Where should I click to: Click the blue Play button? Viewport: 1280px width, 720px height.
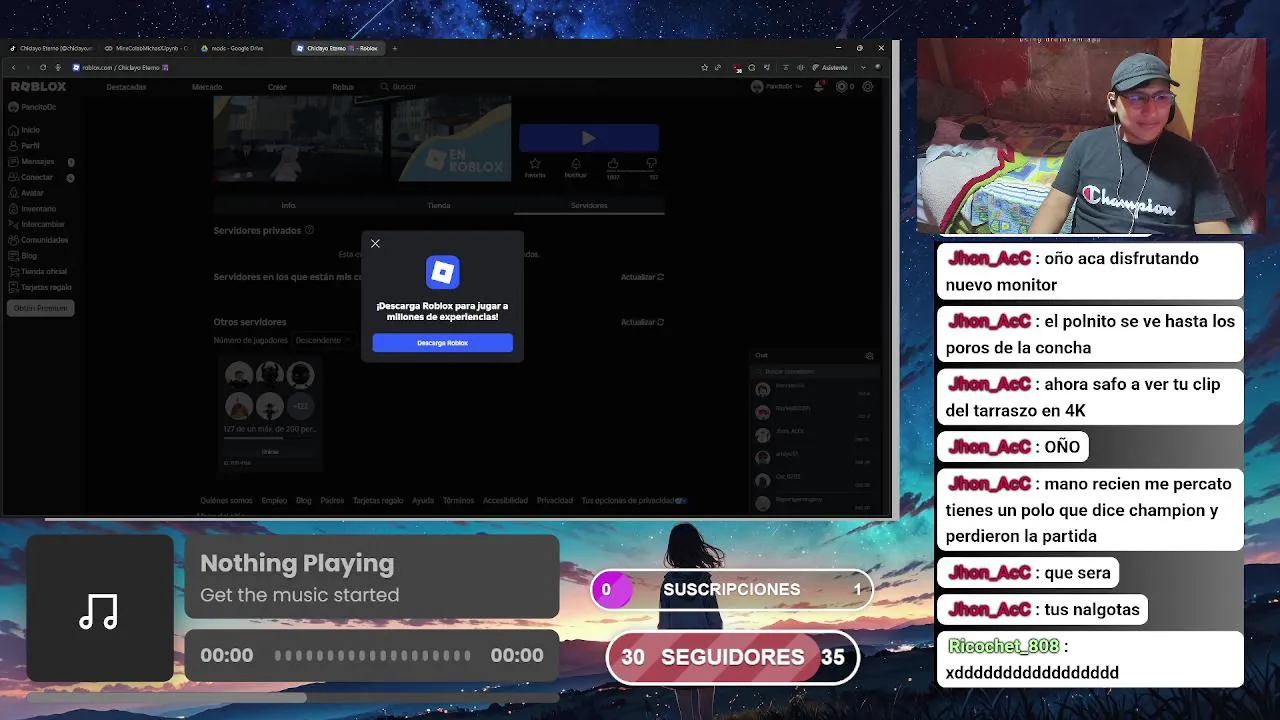[588, 138]
